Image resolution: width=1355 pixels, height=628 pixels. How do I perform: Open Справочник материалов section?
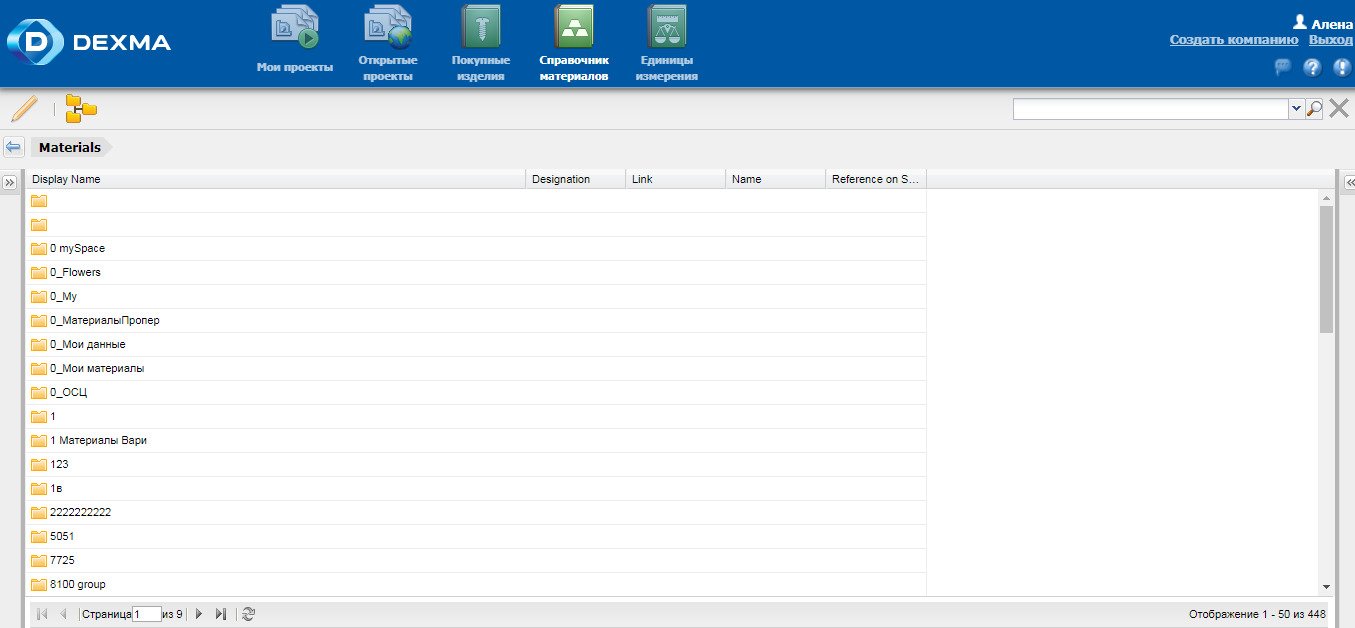[x=574, y=43]
